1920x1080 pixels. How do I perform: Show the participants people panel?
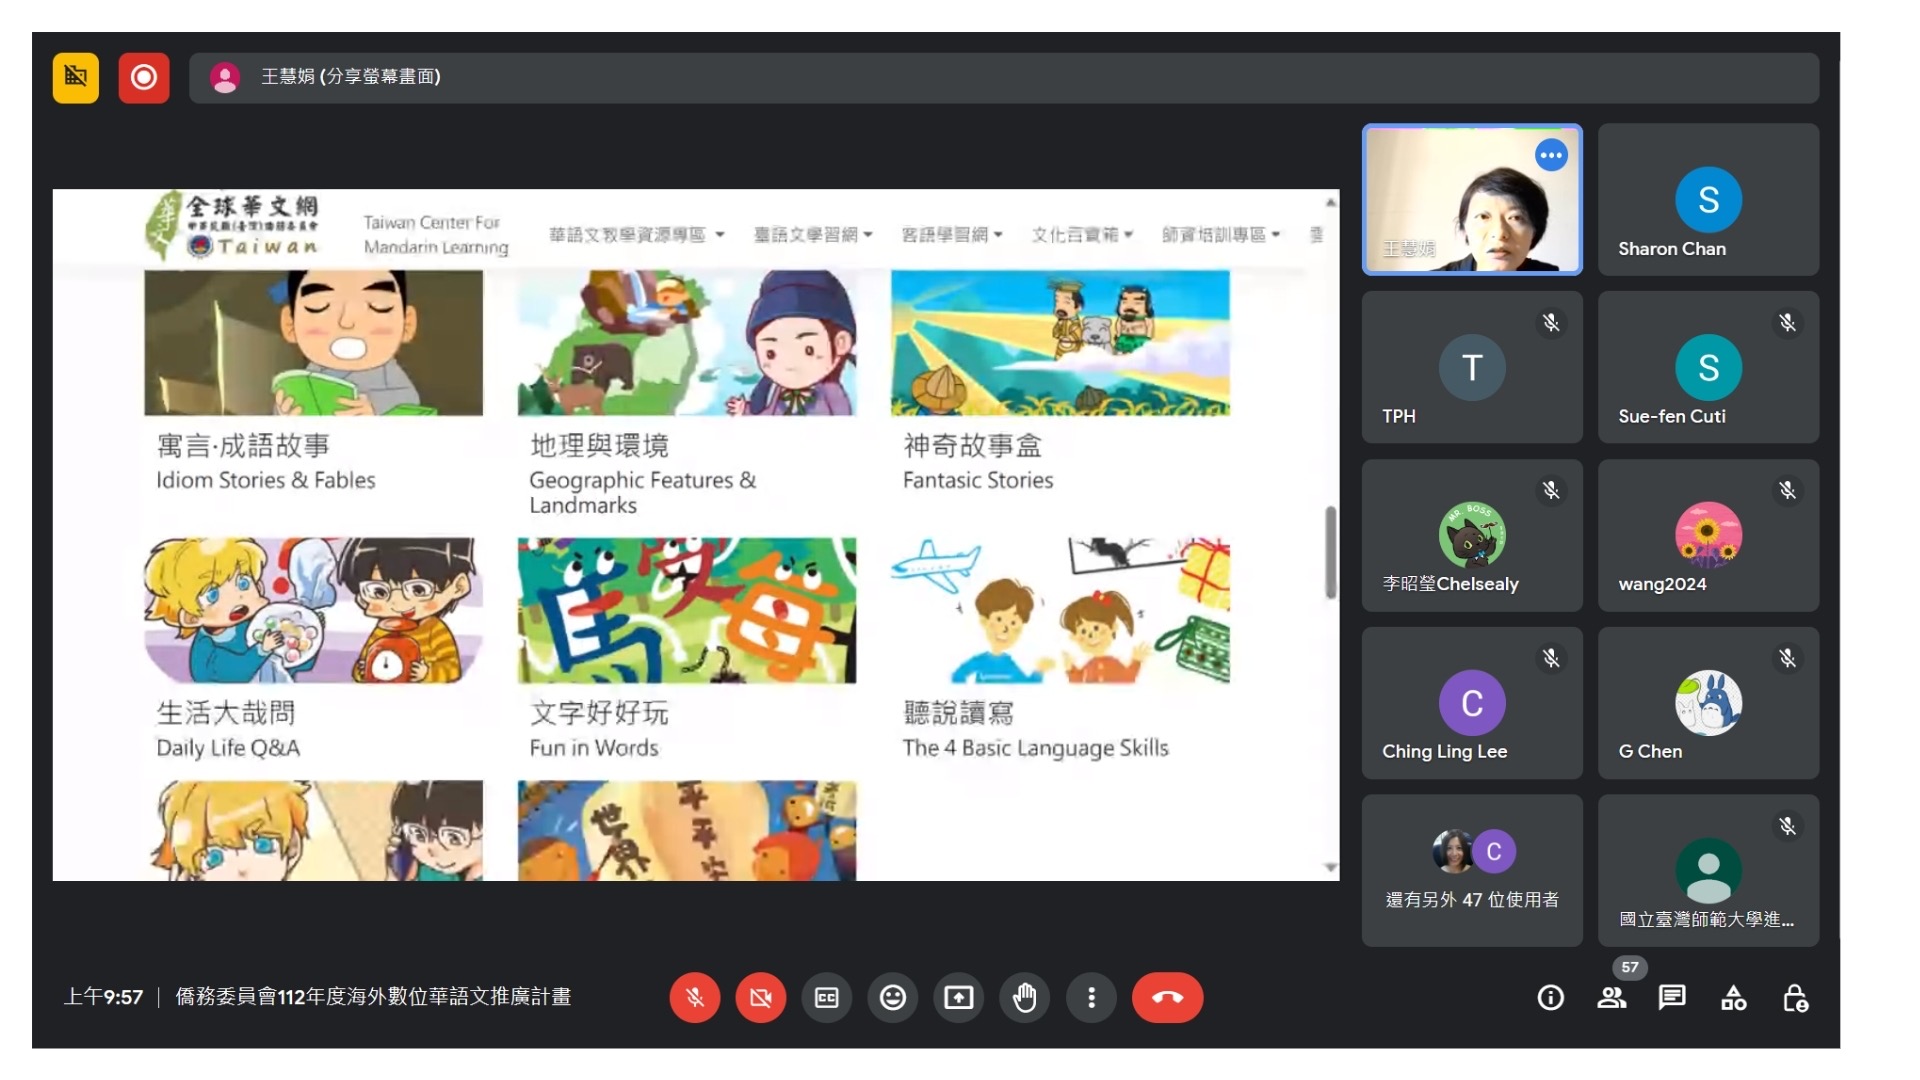click(x=1611, y=997)
